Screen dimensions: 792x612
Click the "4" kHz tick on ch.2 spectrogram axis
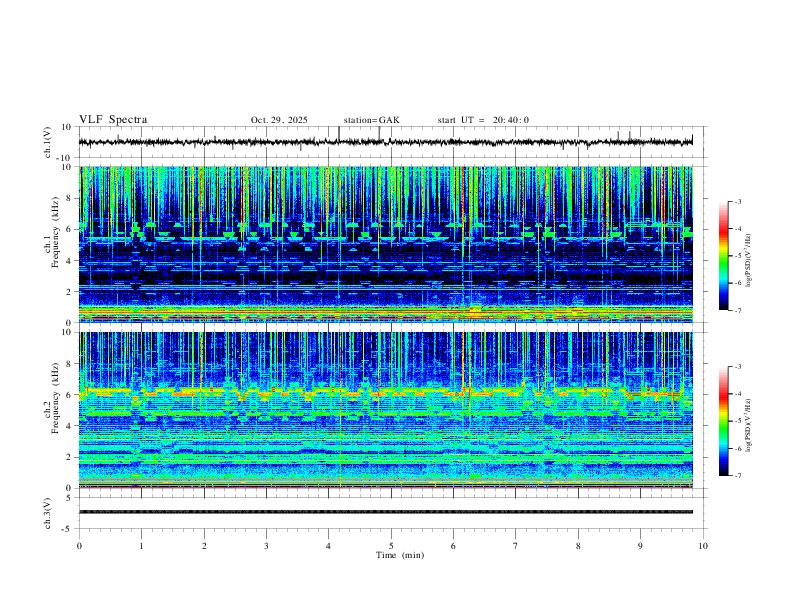(x=70, y=426)
